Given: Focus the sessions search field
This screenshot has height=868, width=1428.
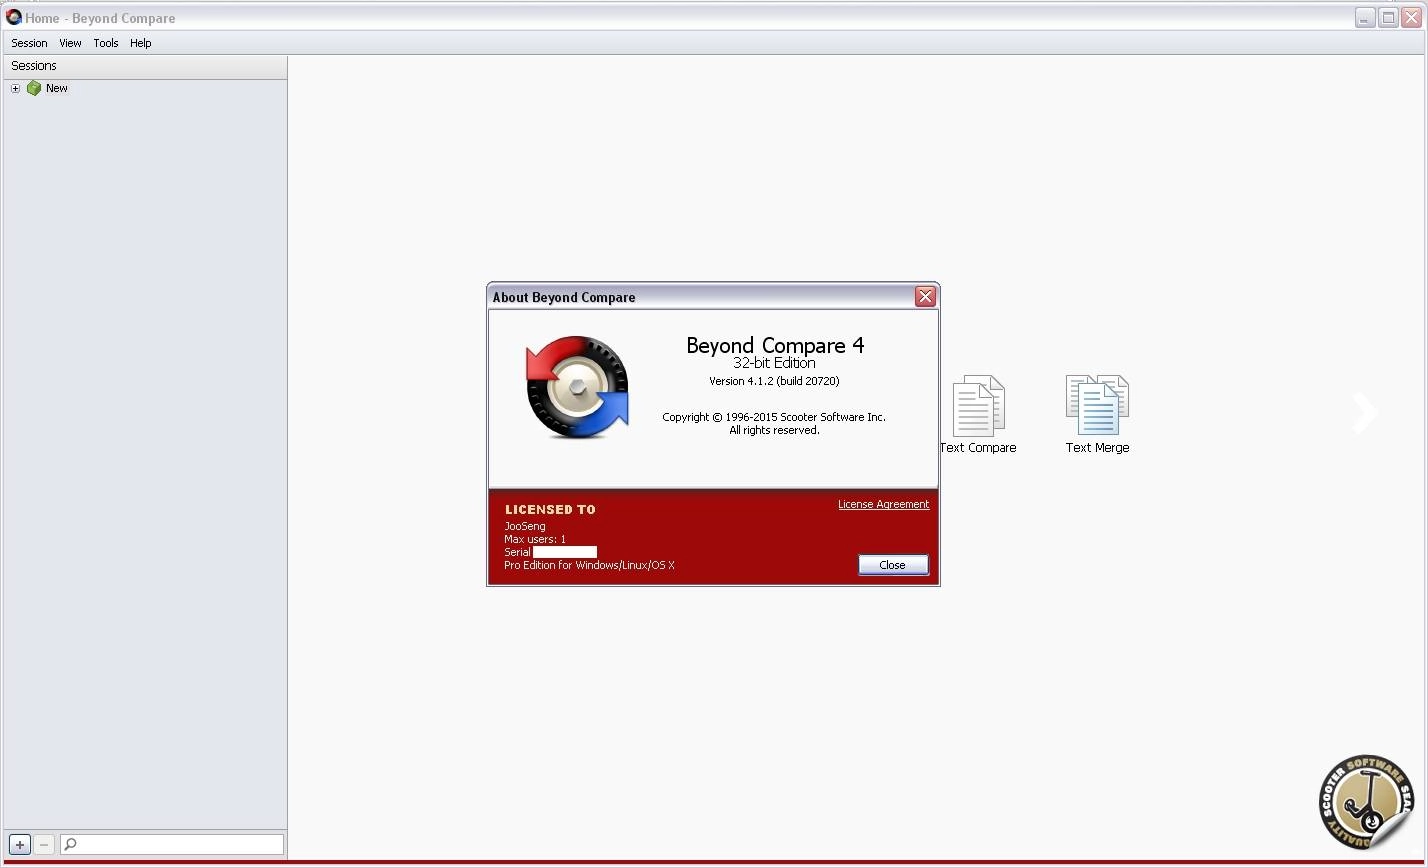Looking at the screenshot, I should click(x=172, y=845).
